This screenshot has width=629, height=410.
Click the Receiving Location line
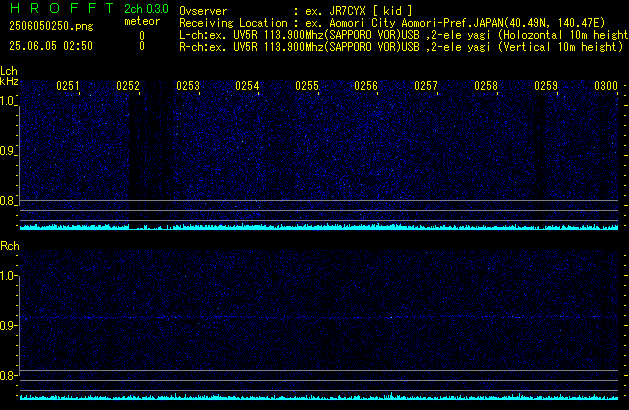pos(392,23)
